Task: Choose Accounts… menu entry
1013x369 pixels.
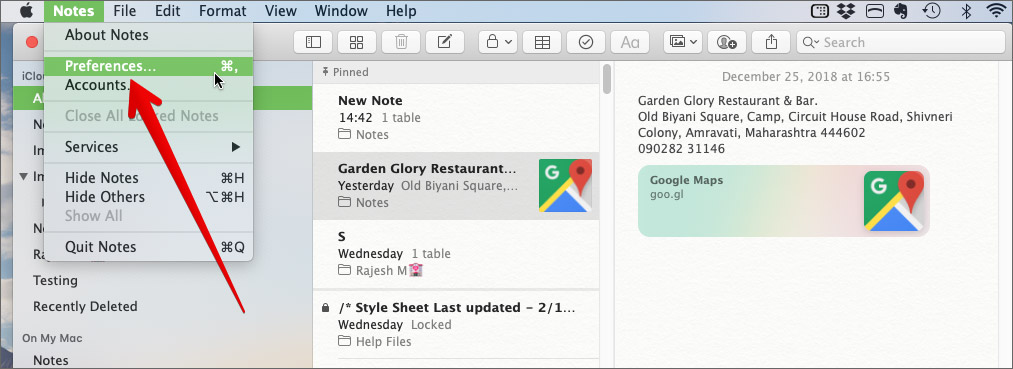Action: [149, 85]
